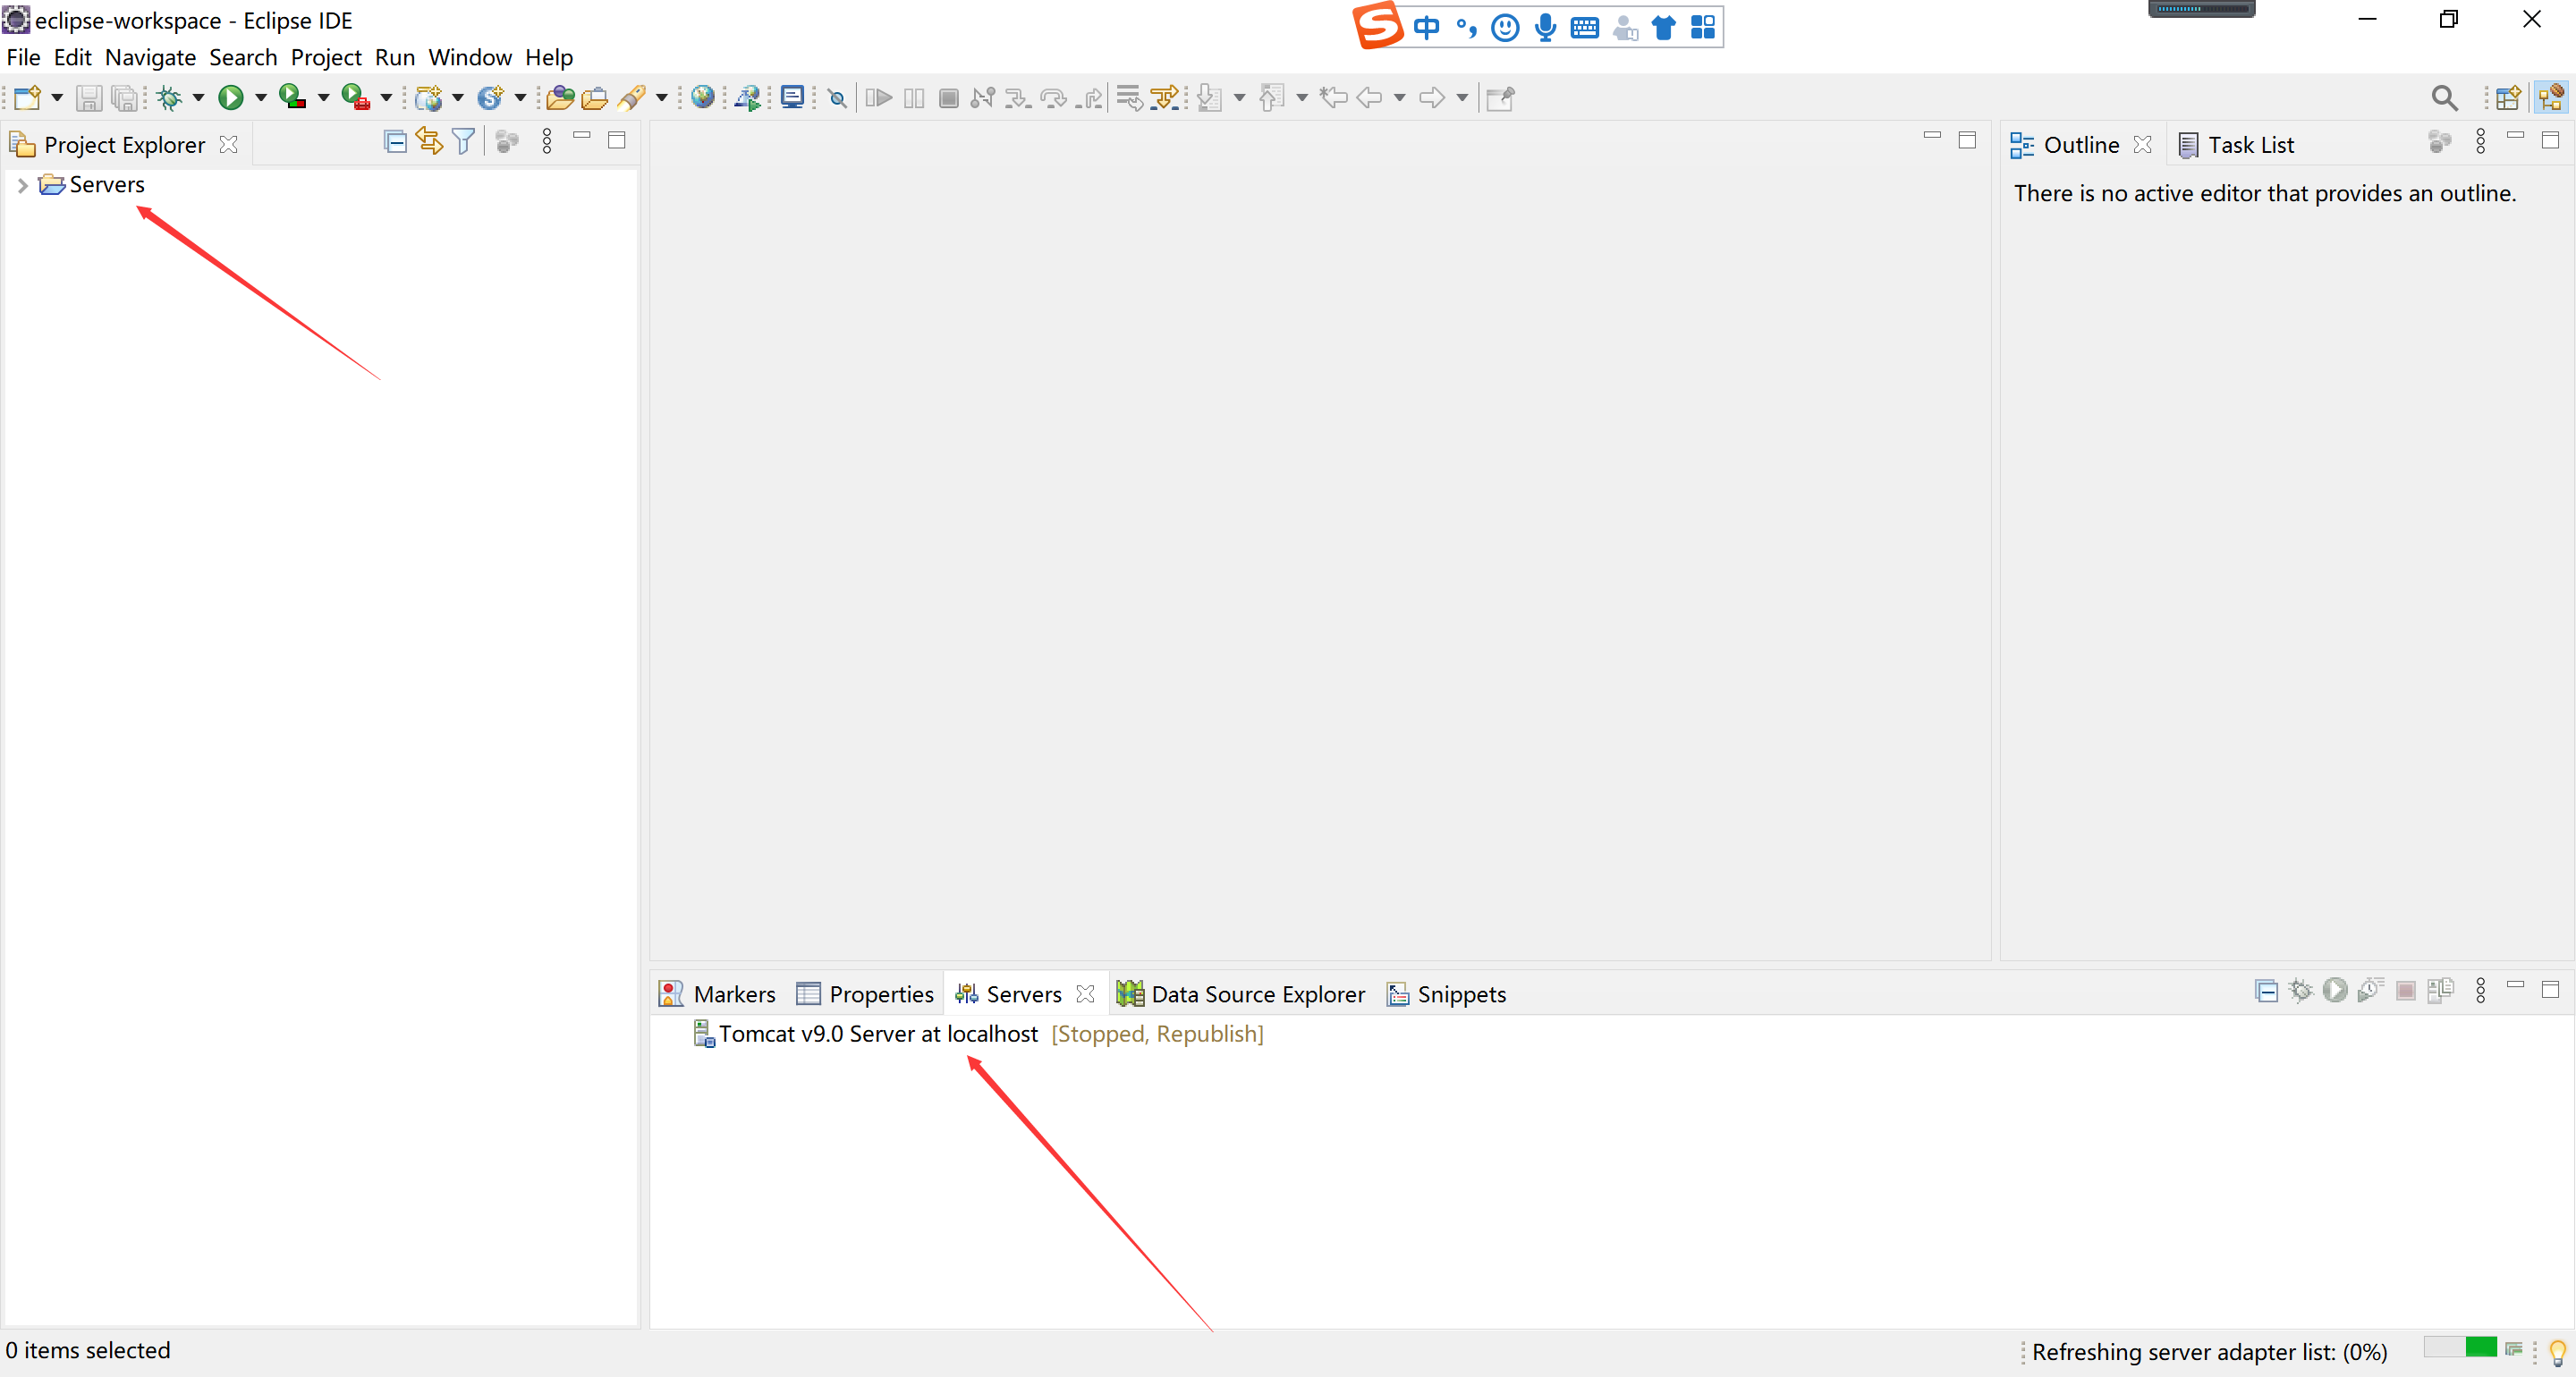Click the Open Web Browser globe icon
Image resolution: width=2576 pixels, height=1377 pixels.
click(704, 97)
